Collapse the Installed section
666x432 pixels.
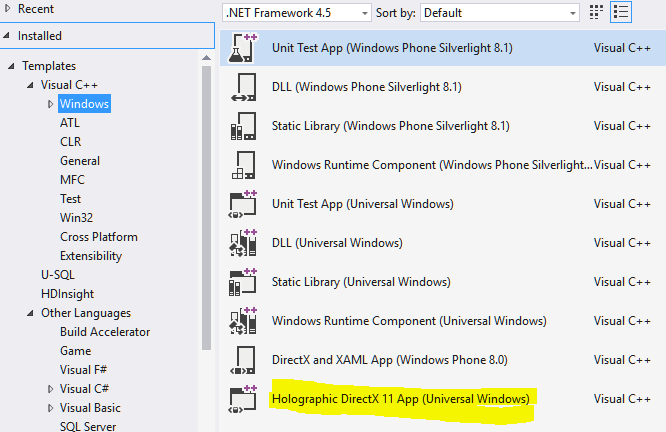pyautogui.click(x=7, y=36)
